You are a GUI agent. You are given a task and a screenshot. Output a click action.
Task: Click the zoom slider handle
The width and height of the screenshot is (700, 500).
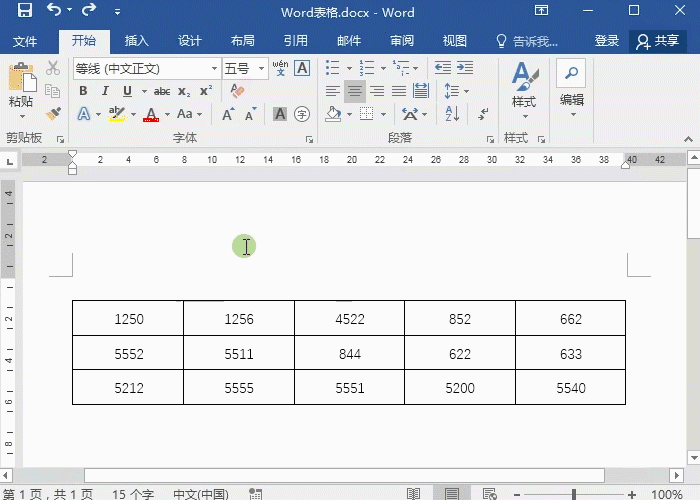(574, 494)
